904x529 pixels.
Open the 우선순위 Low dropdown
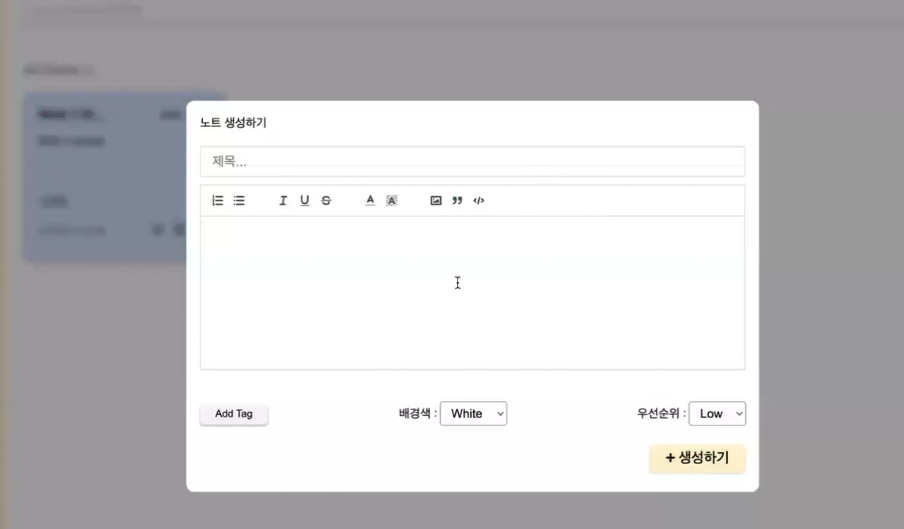point(717,414)
